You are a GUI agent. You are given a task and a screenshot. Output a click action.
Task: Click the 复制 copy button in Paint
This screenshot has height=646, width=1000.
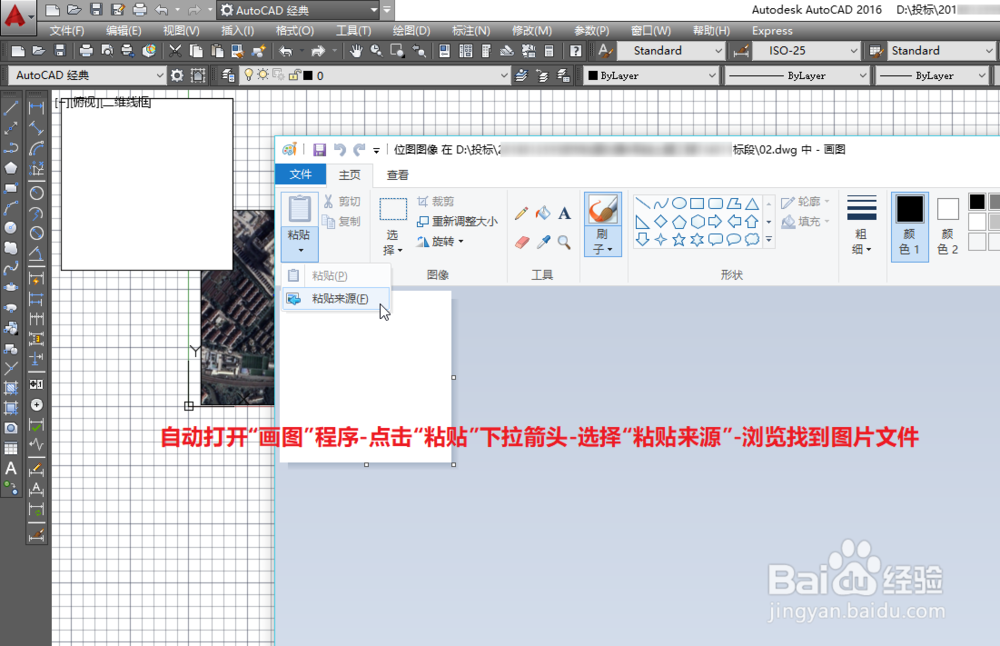[342, 221]
